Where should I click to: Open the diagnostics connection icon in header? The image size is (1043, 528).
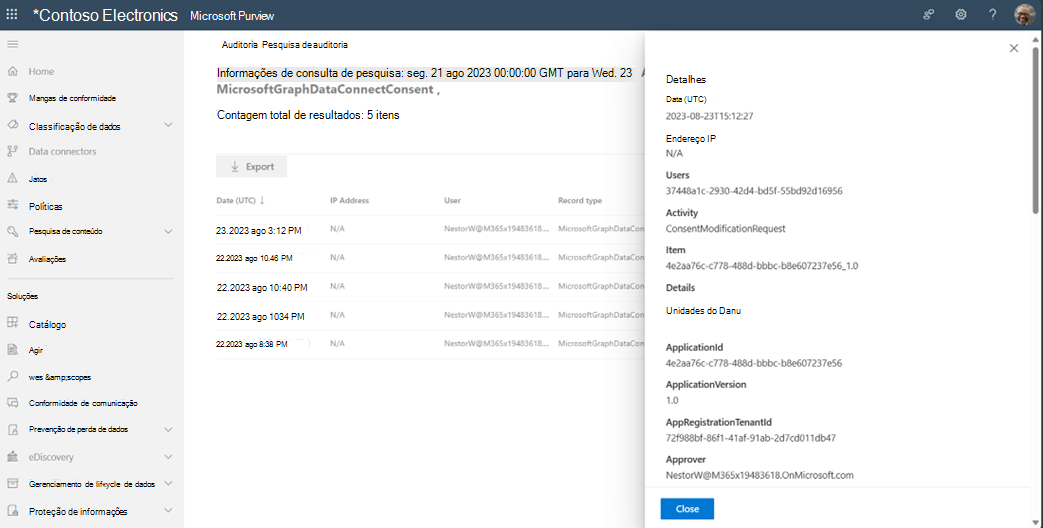point(929,14)
